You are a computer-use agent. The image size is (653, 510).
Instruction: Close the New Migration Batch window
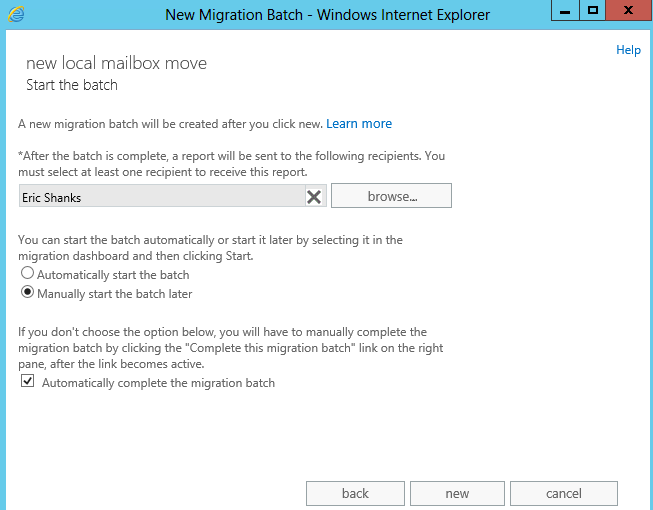pyautogui.click(x=628, y=10)
